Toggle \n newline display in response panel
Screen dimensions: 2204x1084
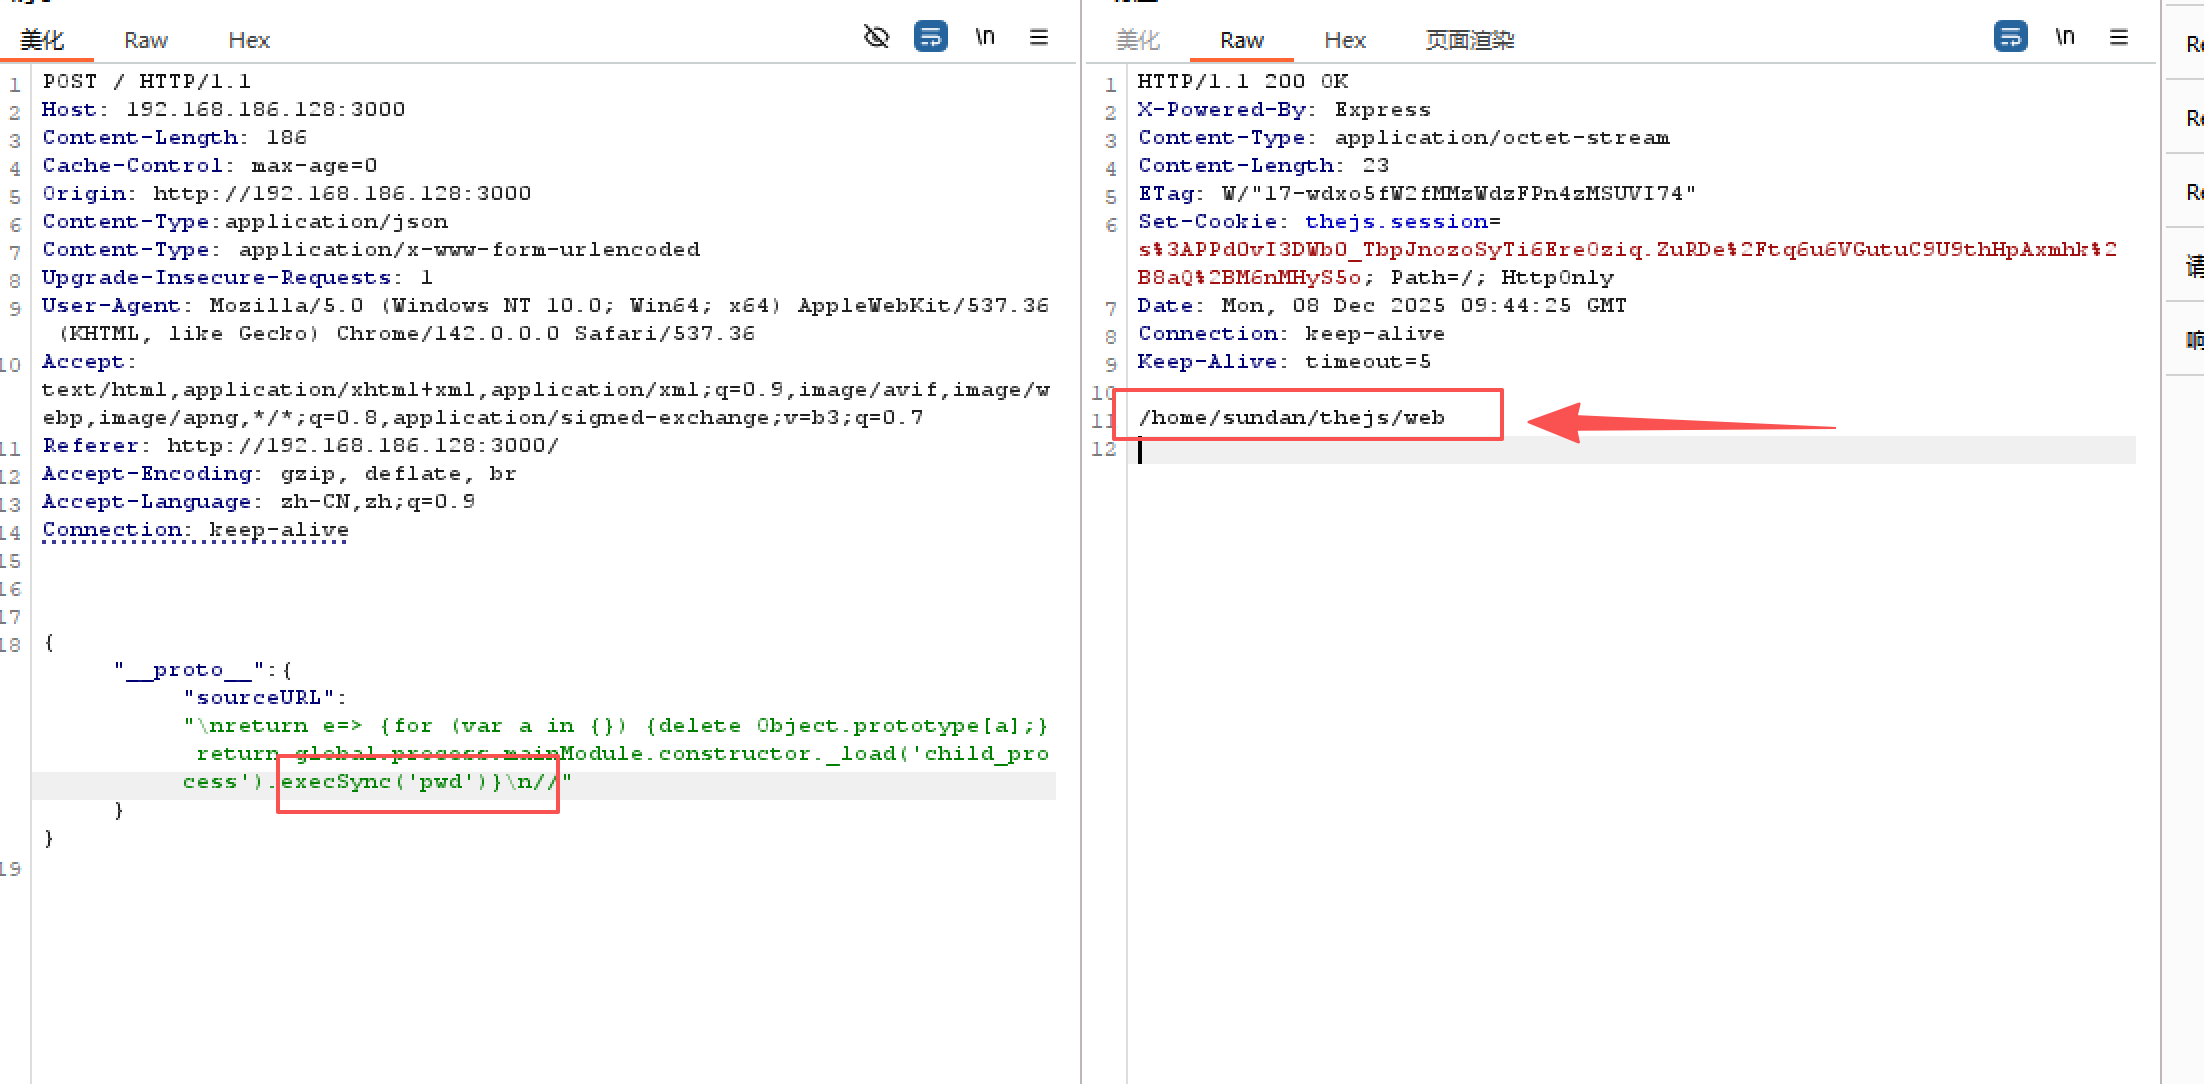pos(2065,37)
